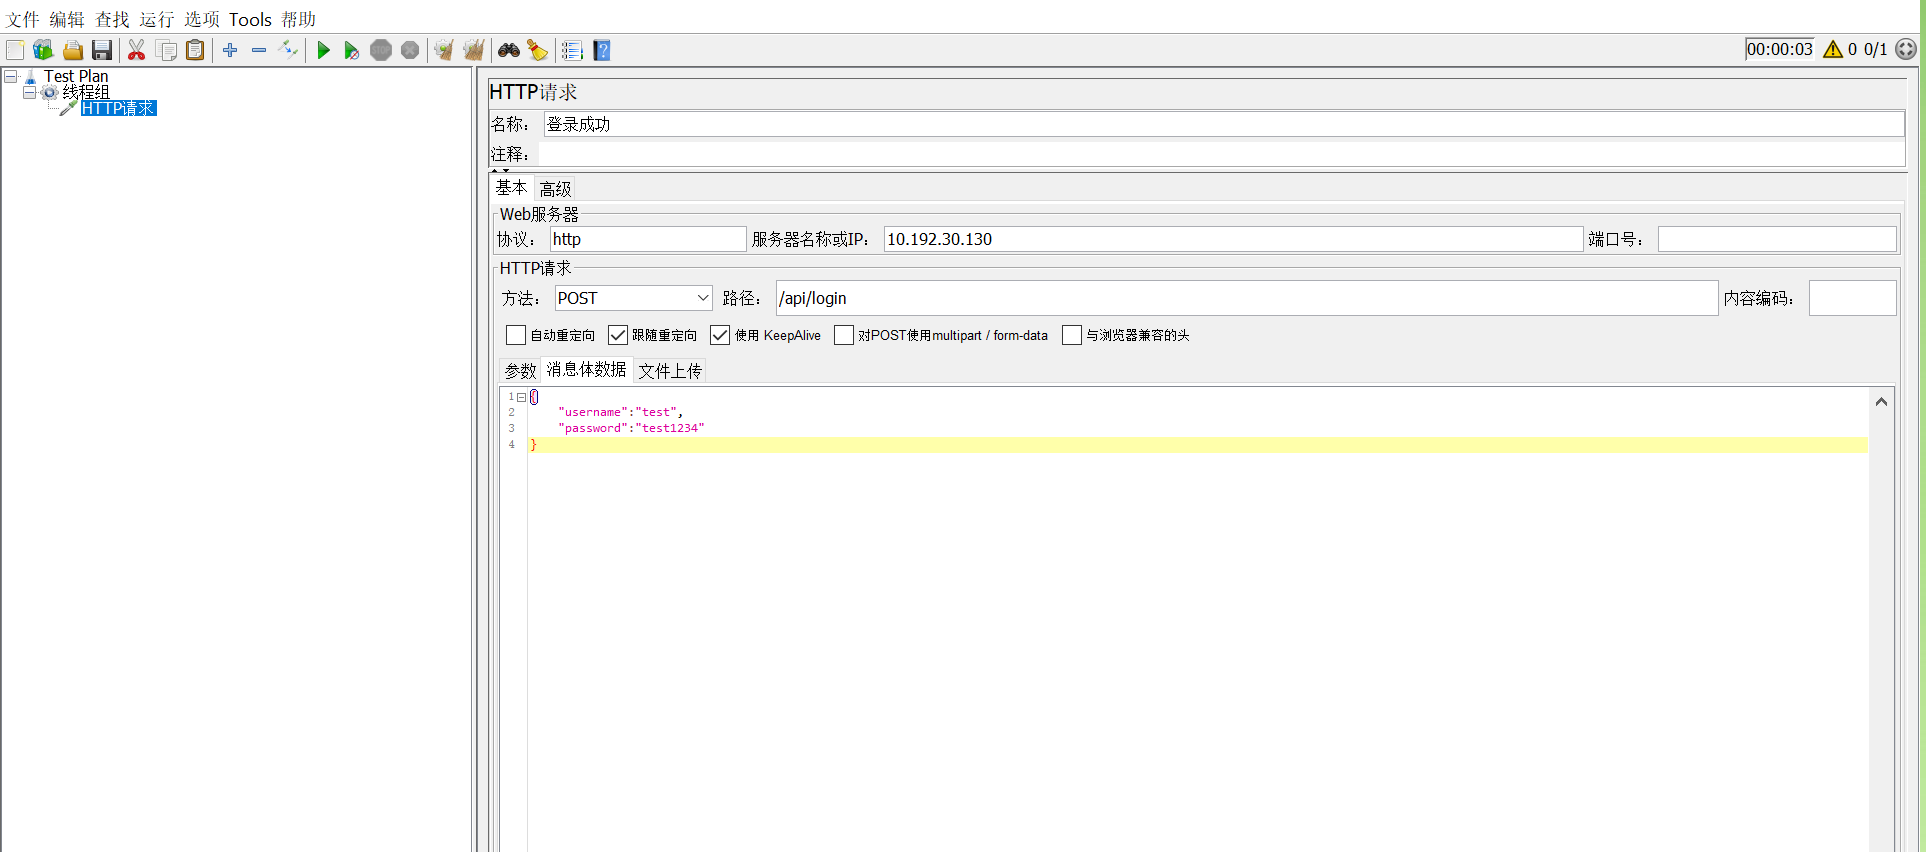Screen dimensions: 1926x852
Task: Click the Cut scissors icon
Action: tap(137, 50)
